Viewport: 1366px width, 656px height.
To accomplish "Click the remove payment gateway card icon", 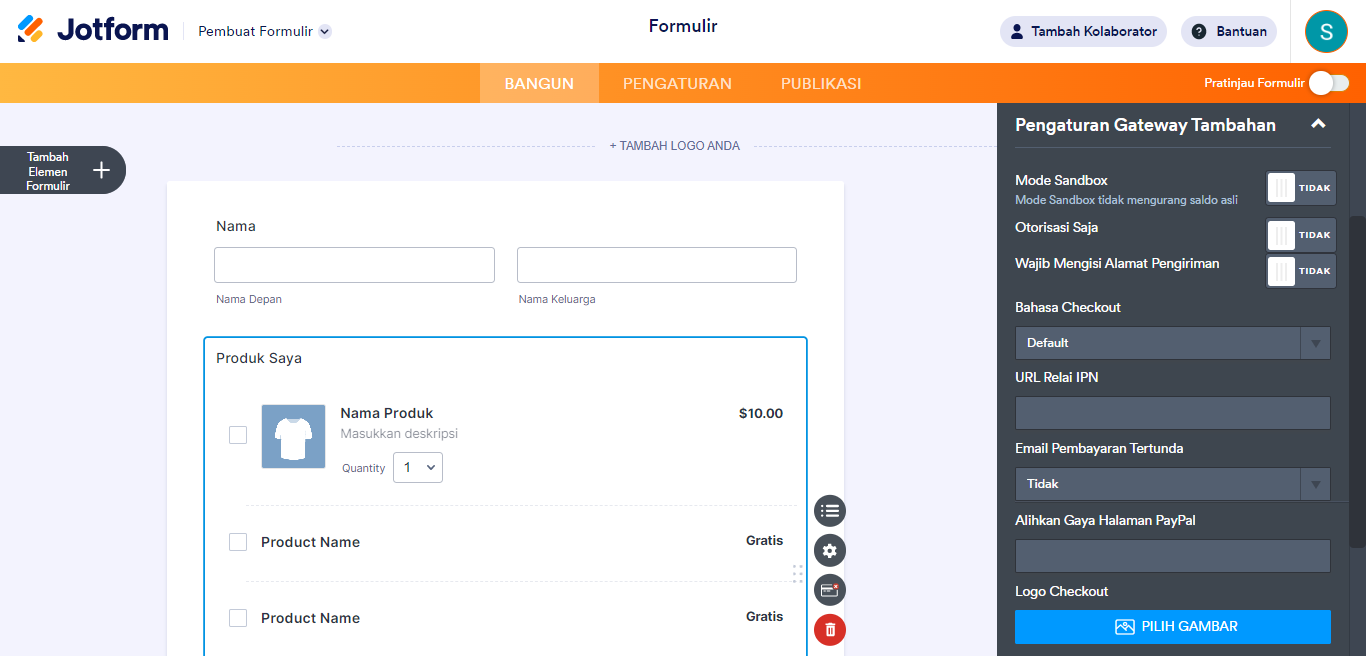I will 829,590.
